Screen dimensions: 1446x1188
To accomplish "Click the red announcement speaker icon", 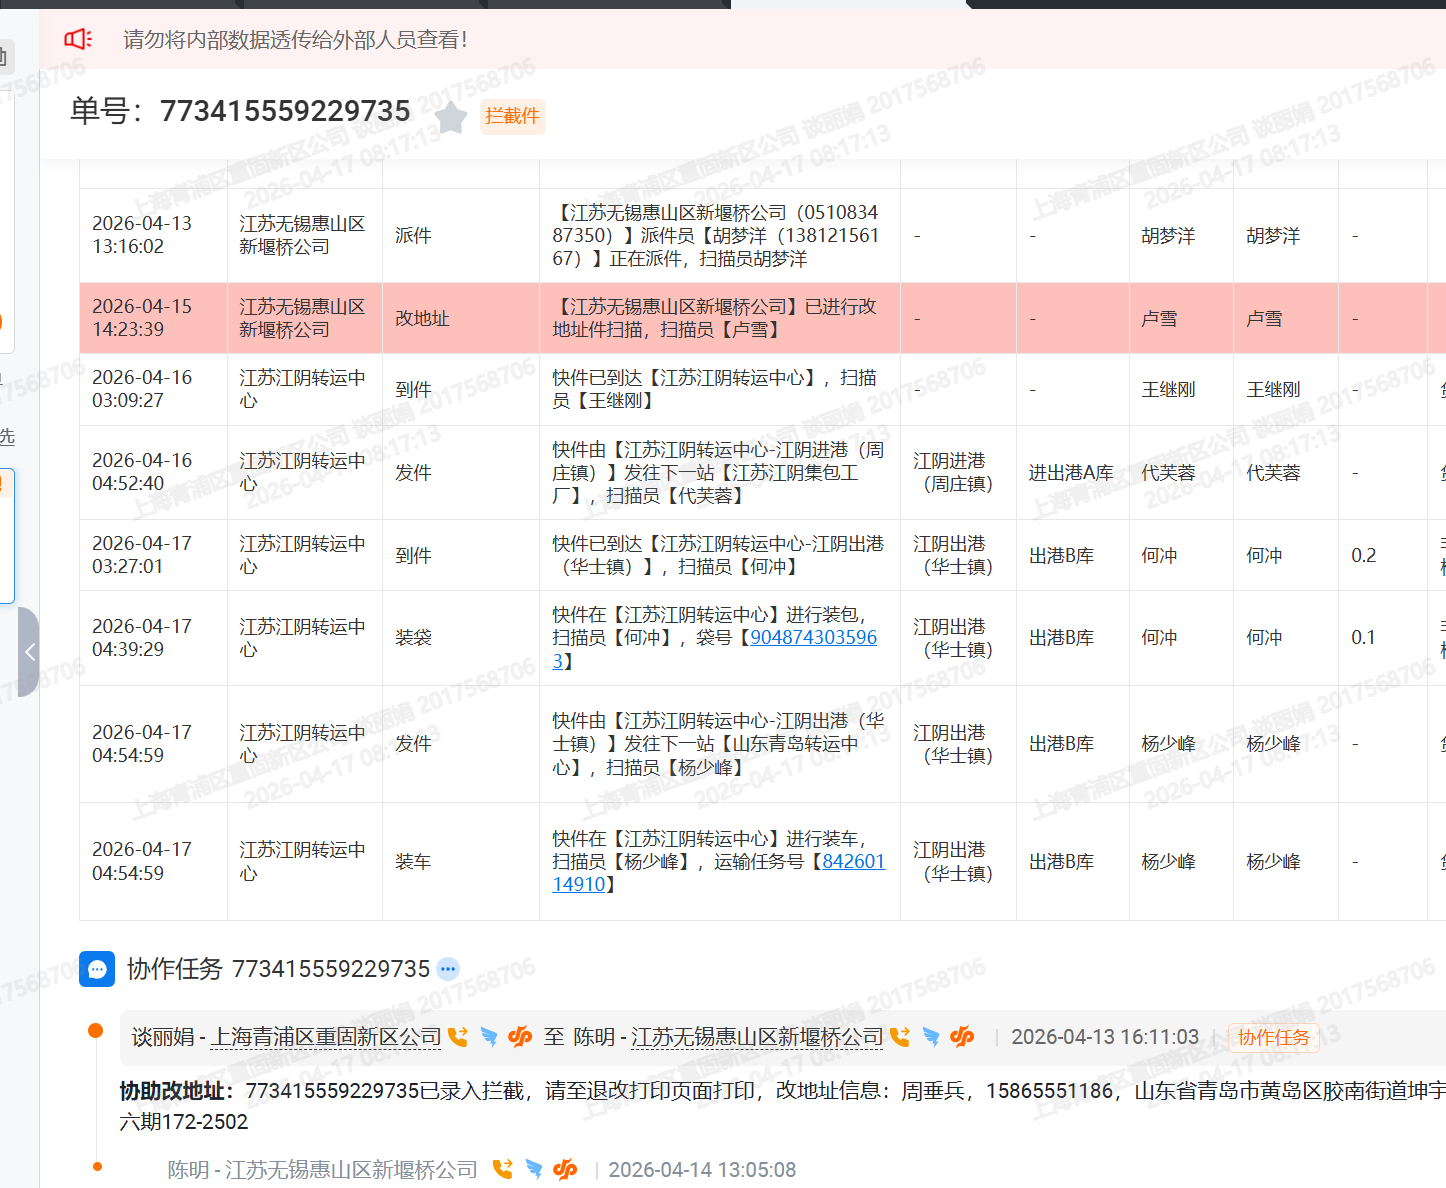I will pos(77,39).
